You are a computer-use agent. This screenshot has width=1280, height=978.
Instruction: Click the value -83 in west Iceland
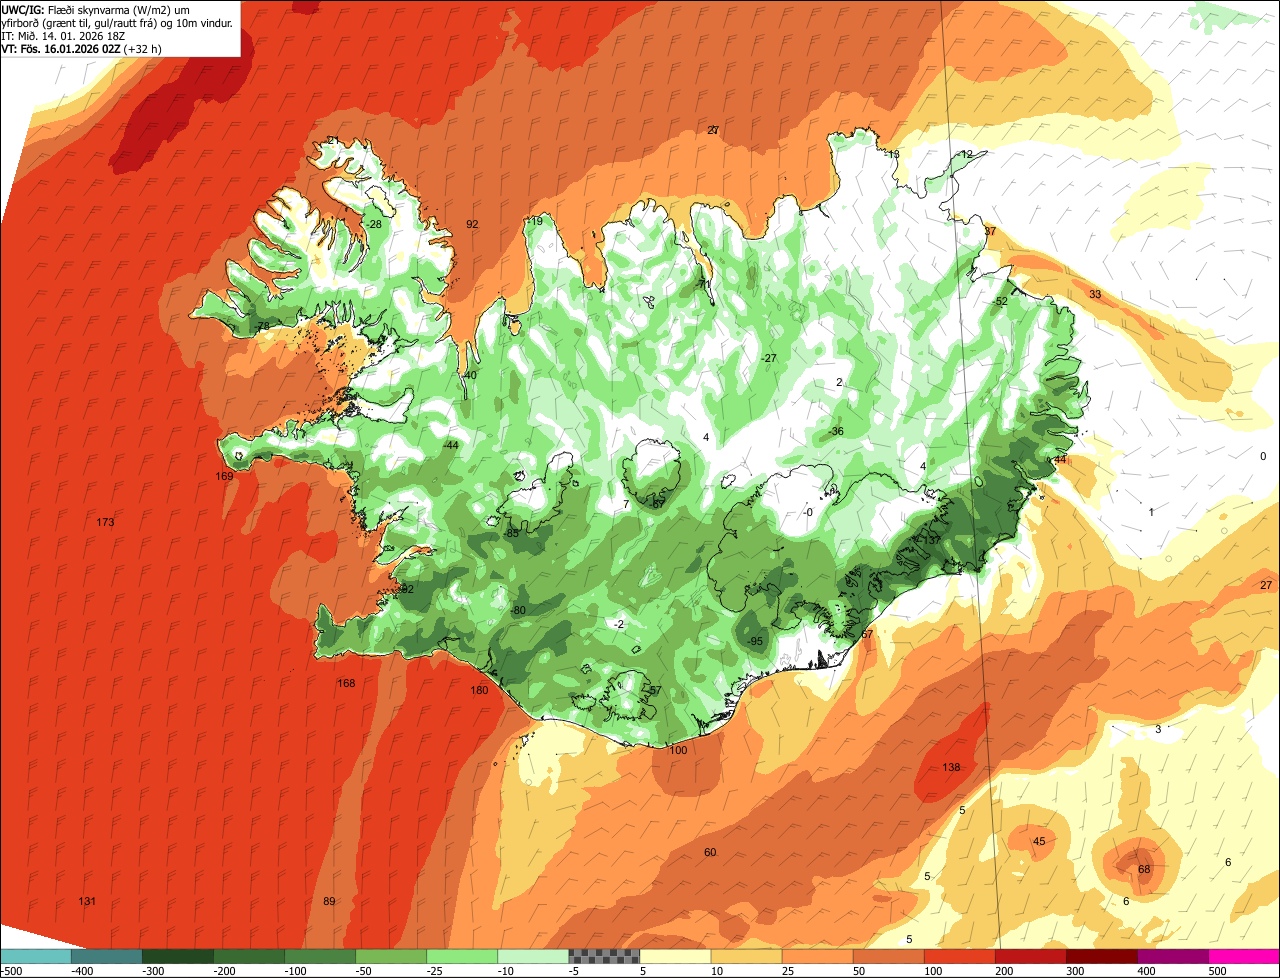(x=511, y=533)
